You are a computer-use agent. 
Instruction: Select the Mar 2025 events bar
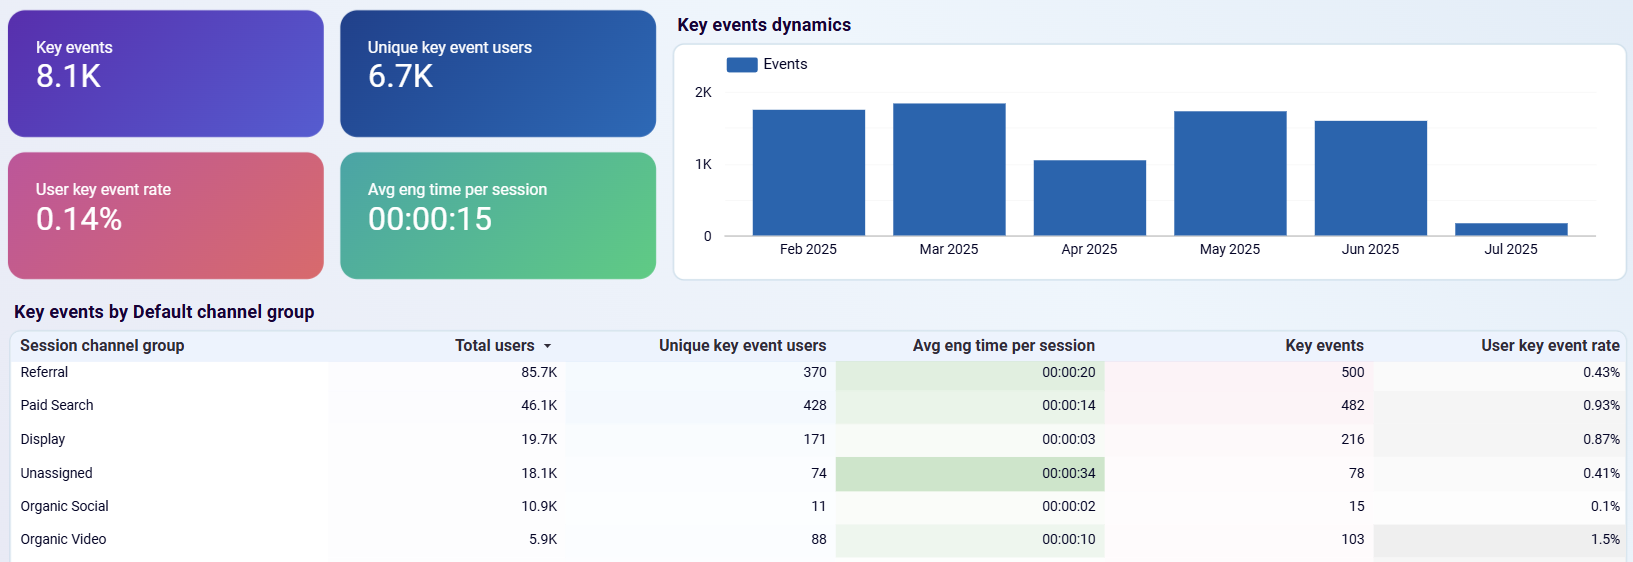click(949, 169)
